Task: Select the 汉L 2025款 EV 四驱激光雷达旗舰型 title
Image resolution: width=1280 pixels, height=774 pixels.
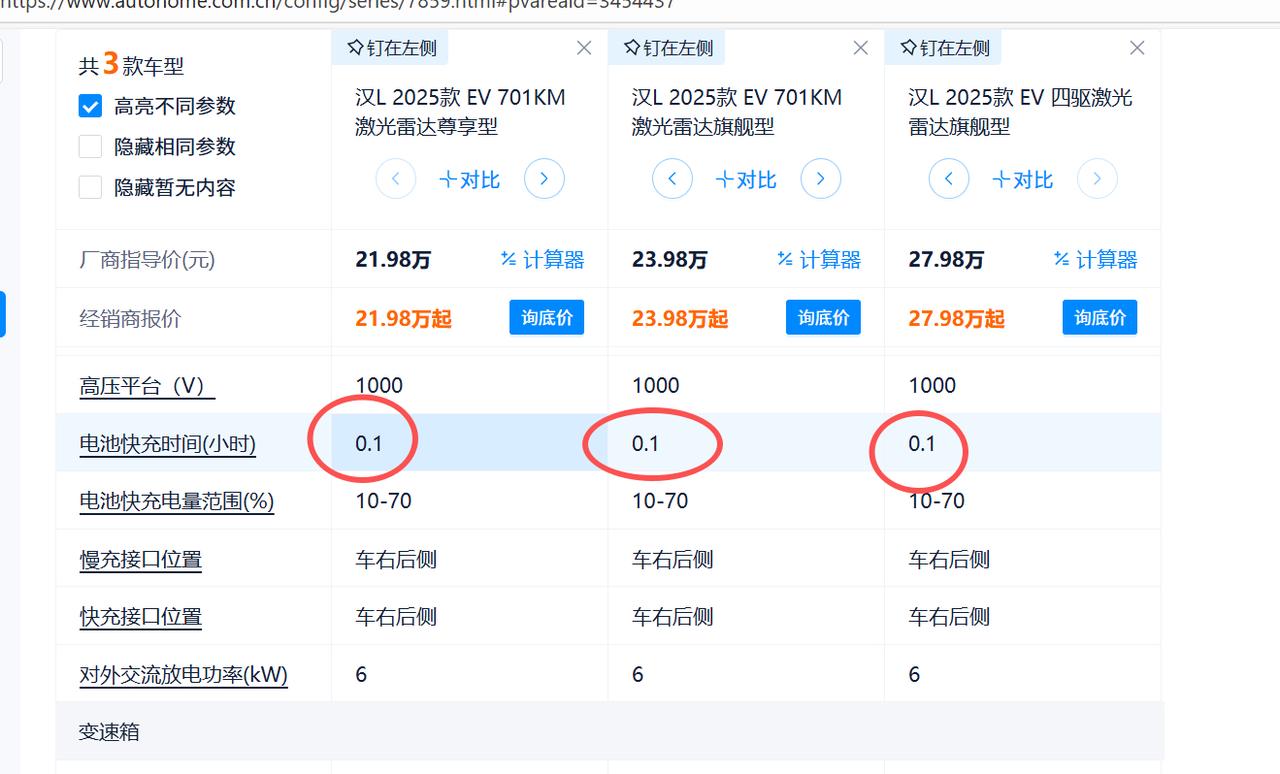Action: pos(1020,112)
